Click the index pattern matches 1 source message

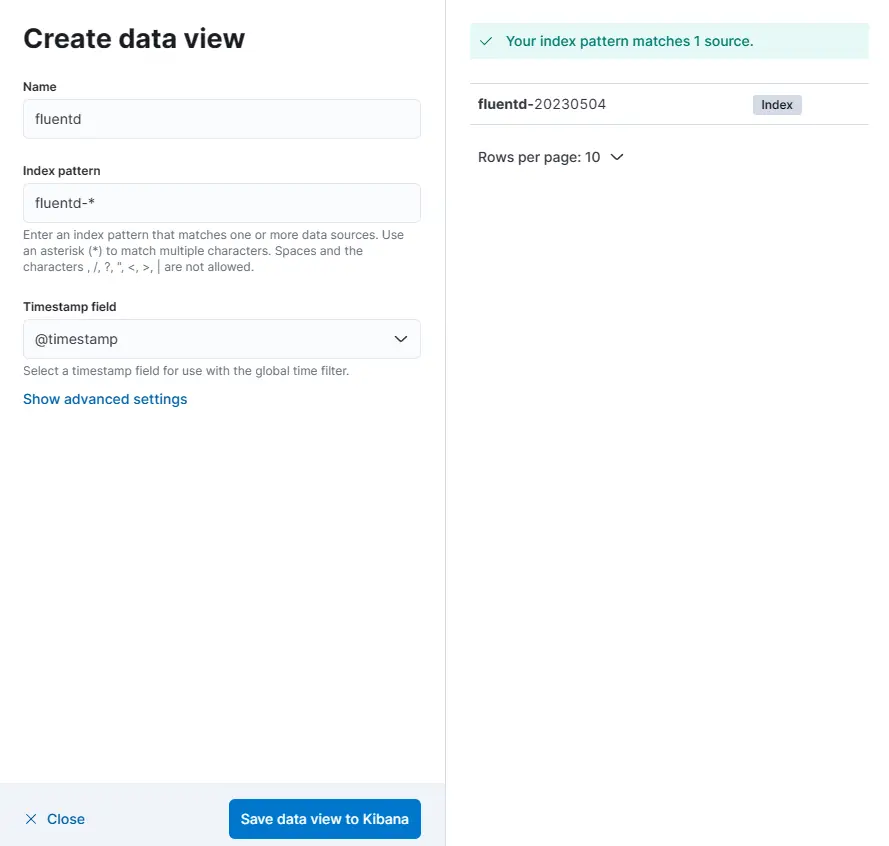(629, 42)
